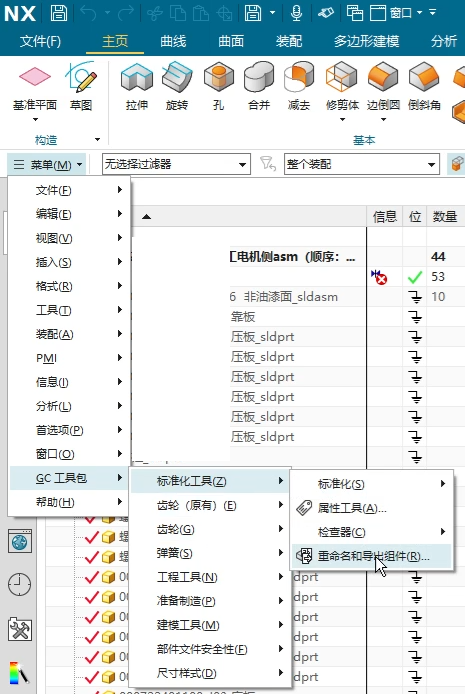This screenshot has width=465, height=694.
Task: Select the 倒斜角 chamfer tool
Action: pos(424,87)
